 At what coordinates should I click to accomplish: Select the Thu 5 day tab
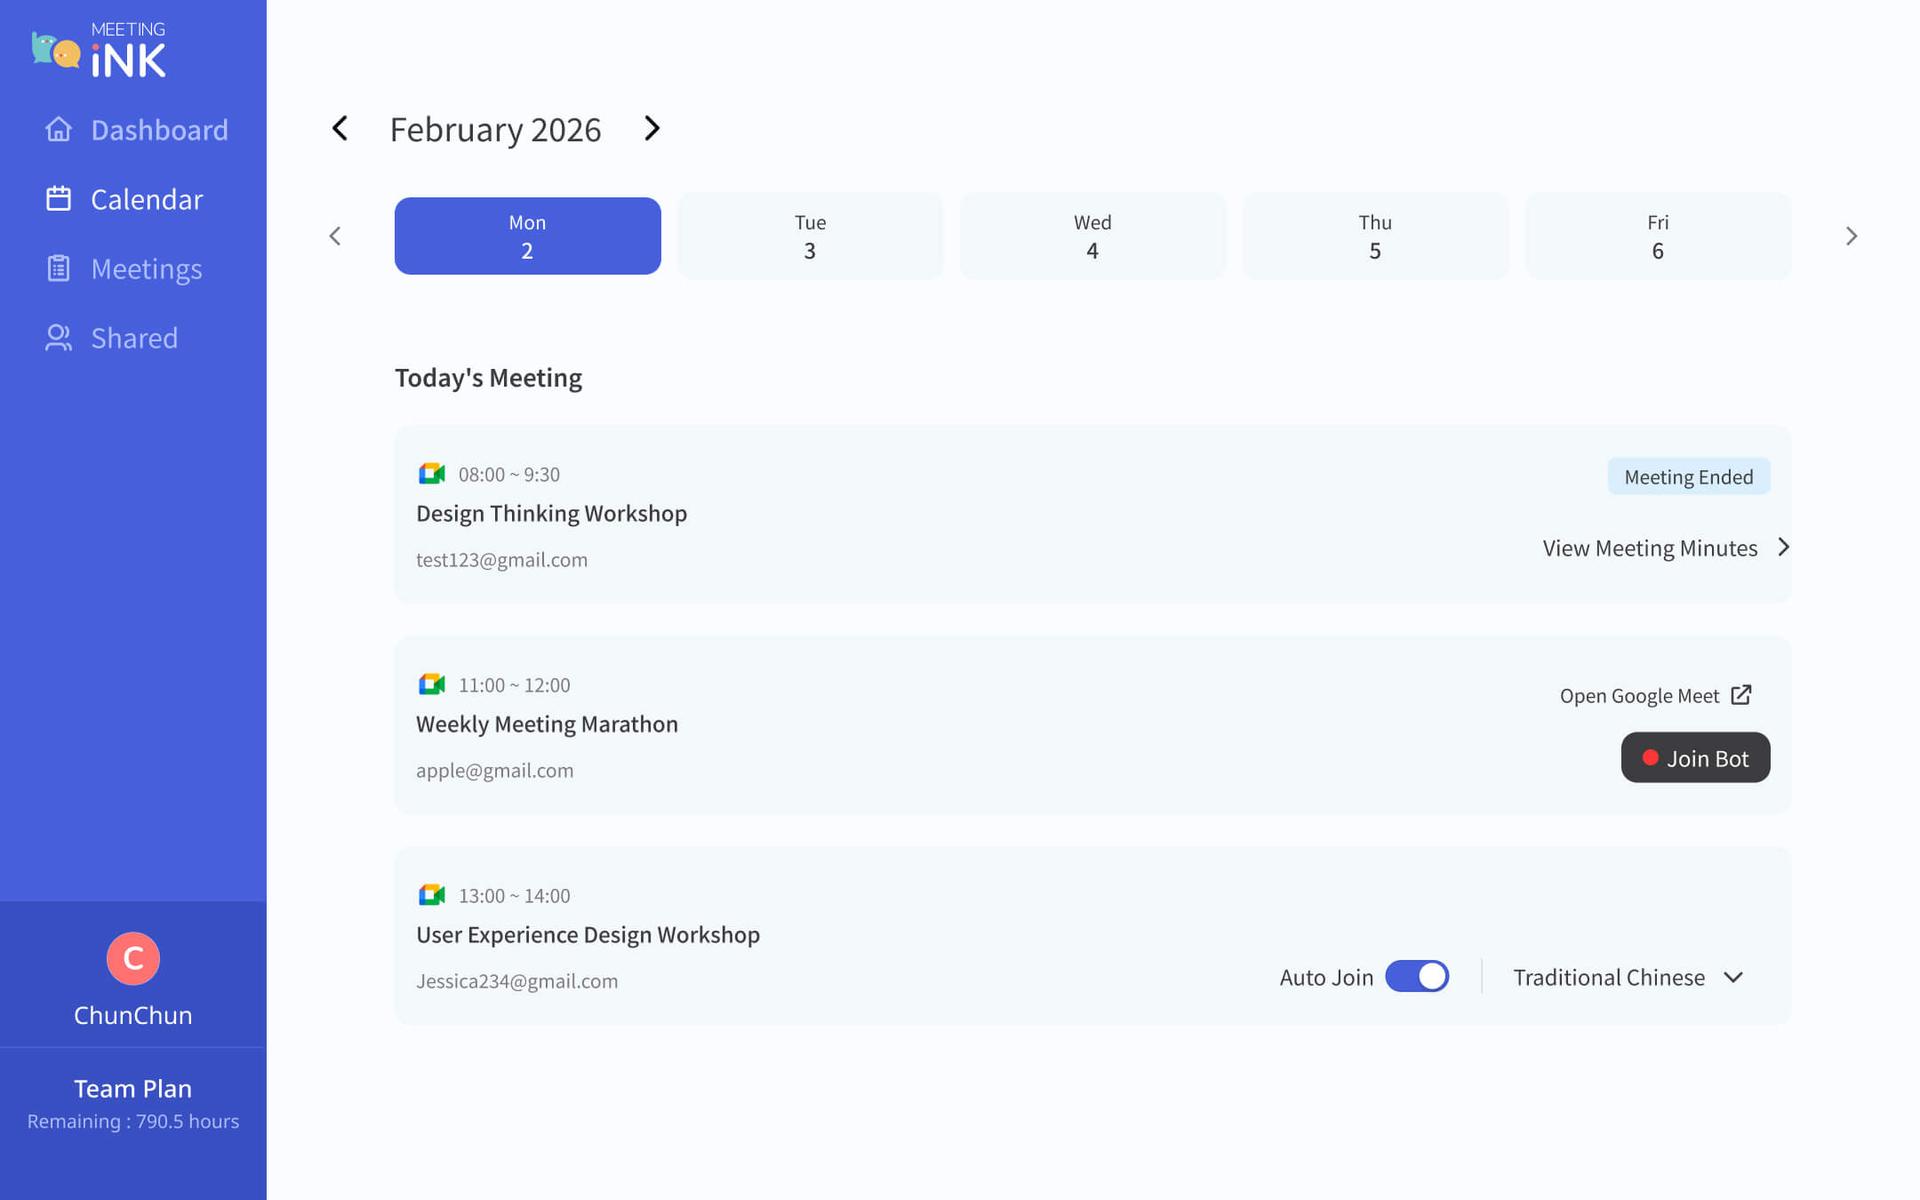[x=1374, y=237]
